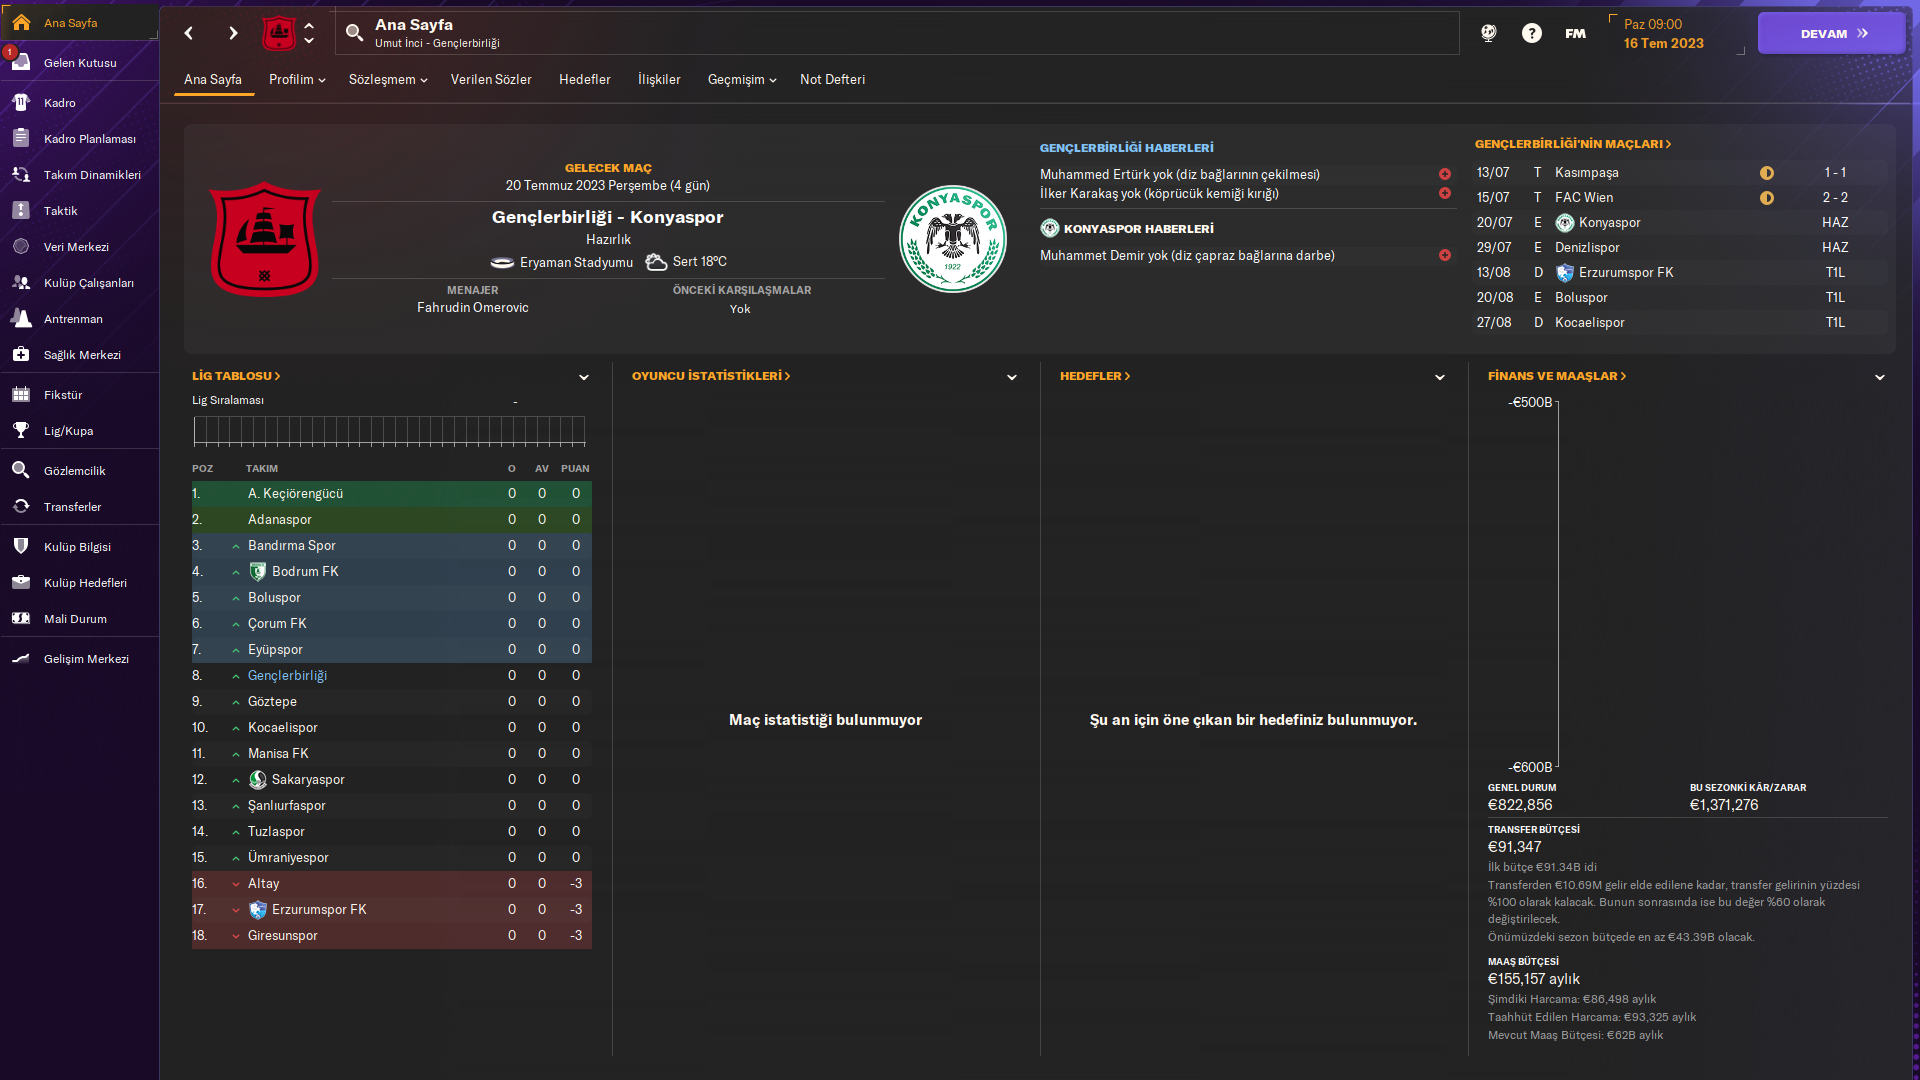Open Lig Tablosu panel dropdown chevron
This screenshot has width=1920, height=1080.
584,377
